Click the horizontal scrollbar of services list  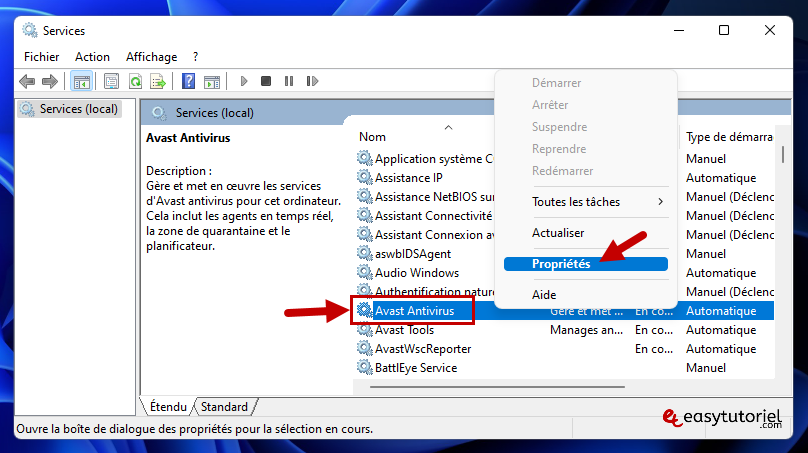coord(497,387)
